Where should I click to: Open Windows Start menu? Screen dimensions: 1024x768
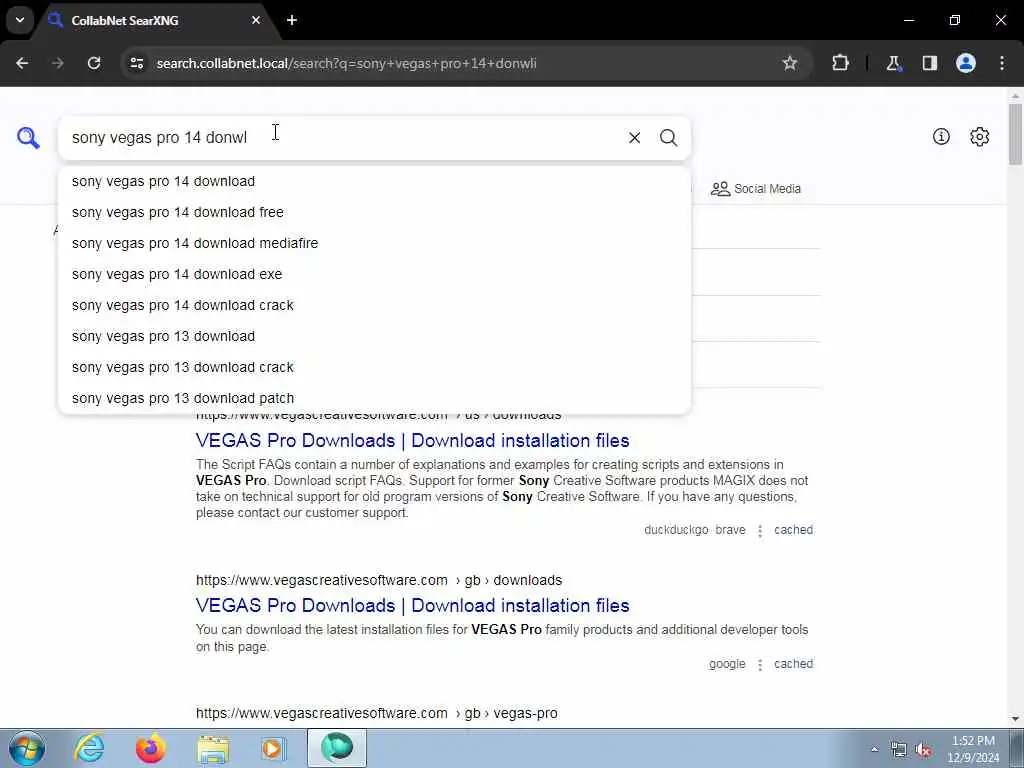pos(26,748)
